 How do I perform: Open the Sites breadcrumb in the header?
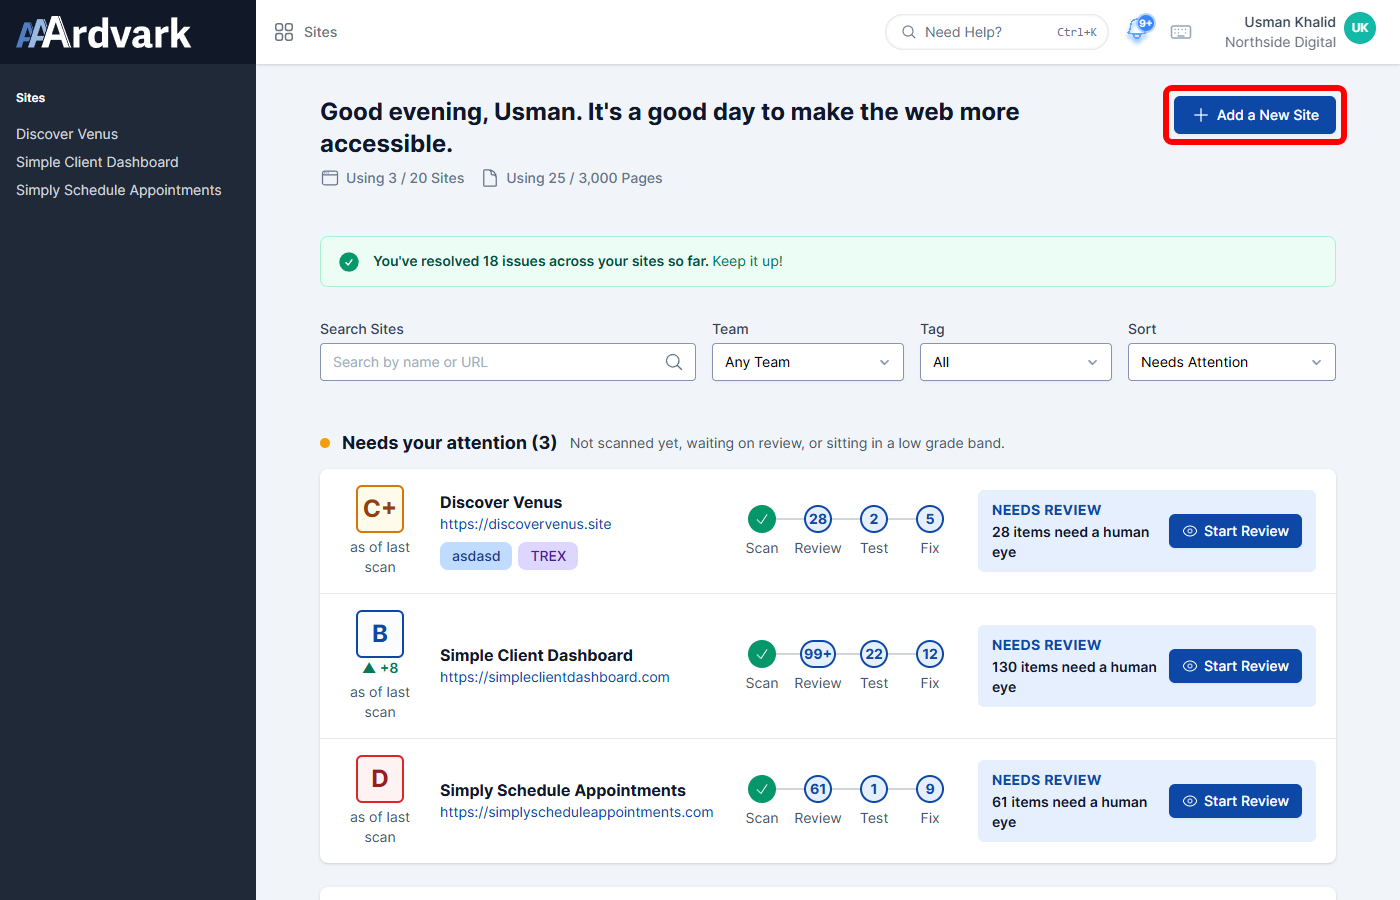[320, 32]
